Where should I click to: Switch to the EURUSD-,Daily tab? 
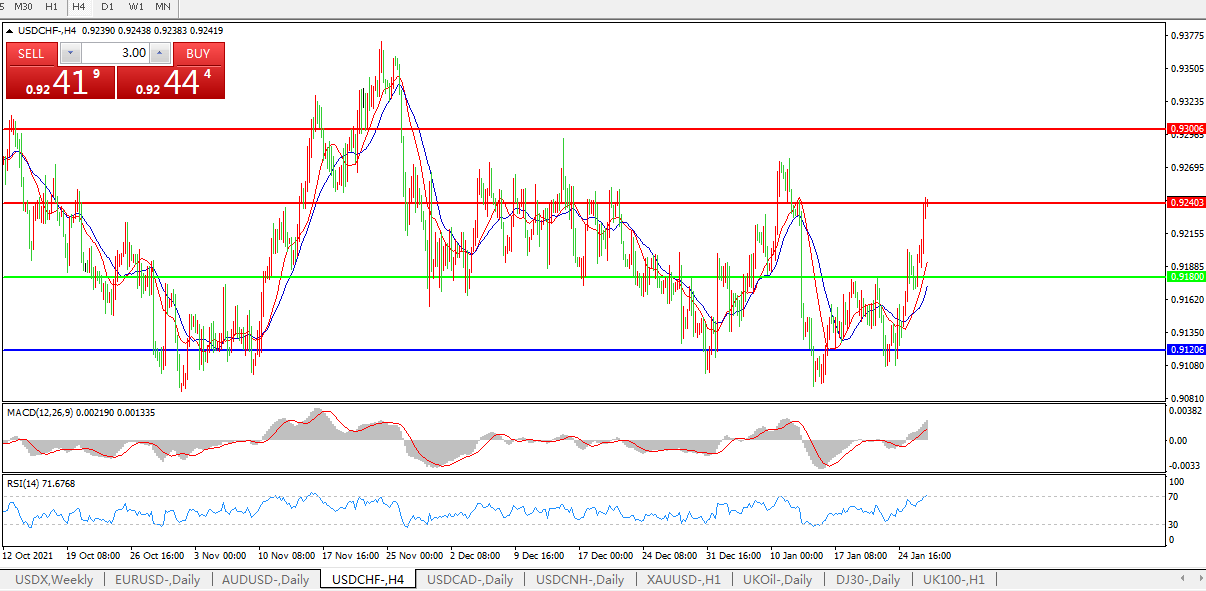pos(157,580)
